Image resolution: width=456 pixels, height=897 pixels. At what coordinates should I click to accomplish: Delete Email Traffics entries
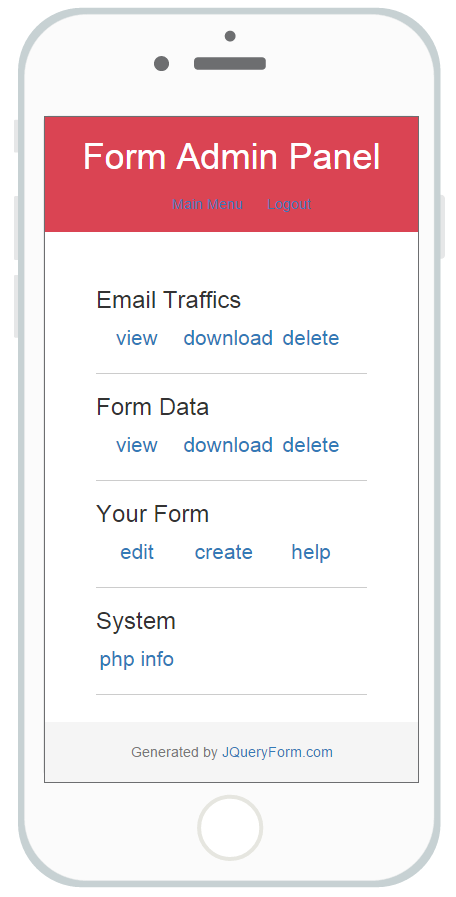(x=311, y=338)
